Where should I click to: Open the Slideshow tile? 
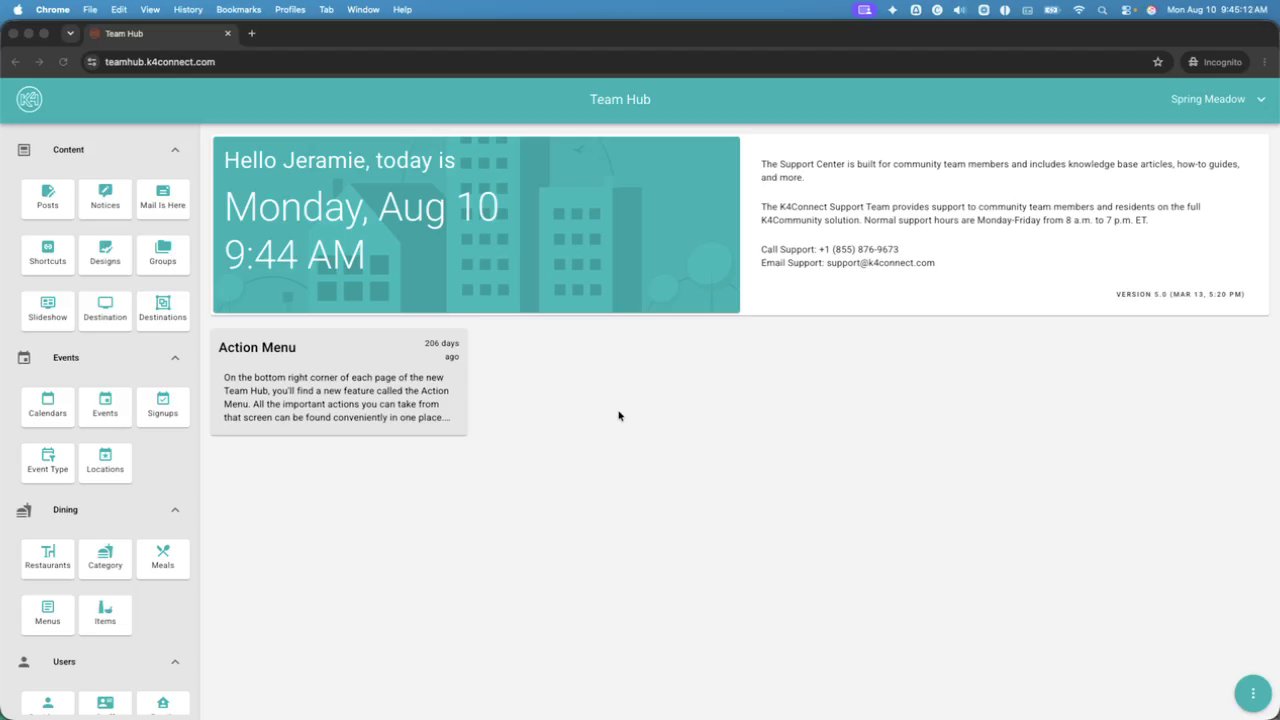click(48, 310)
